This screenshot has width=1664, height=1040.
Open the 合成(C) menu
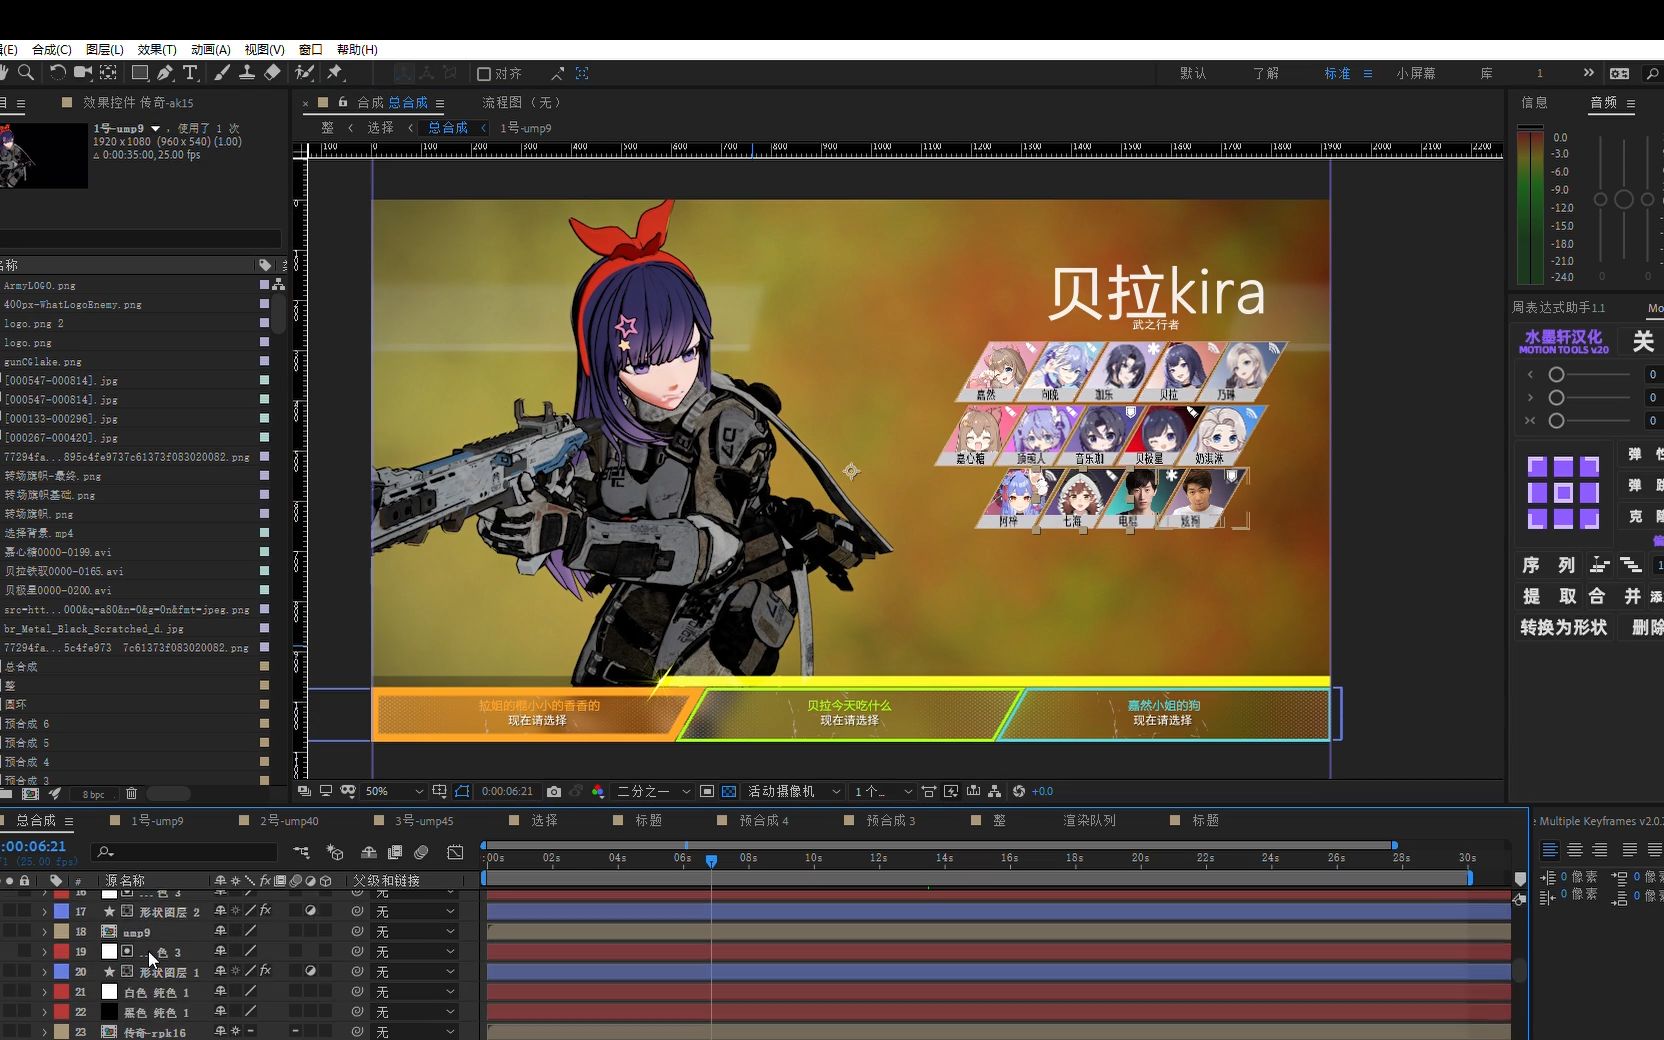click(x=51, y=49)
